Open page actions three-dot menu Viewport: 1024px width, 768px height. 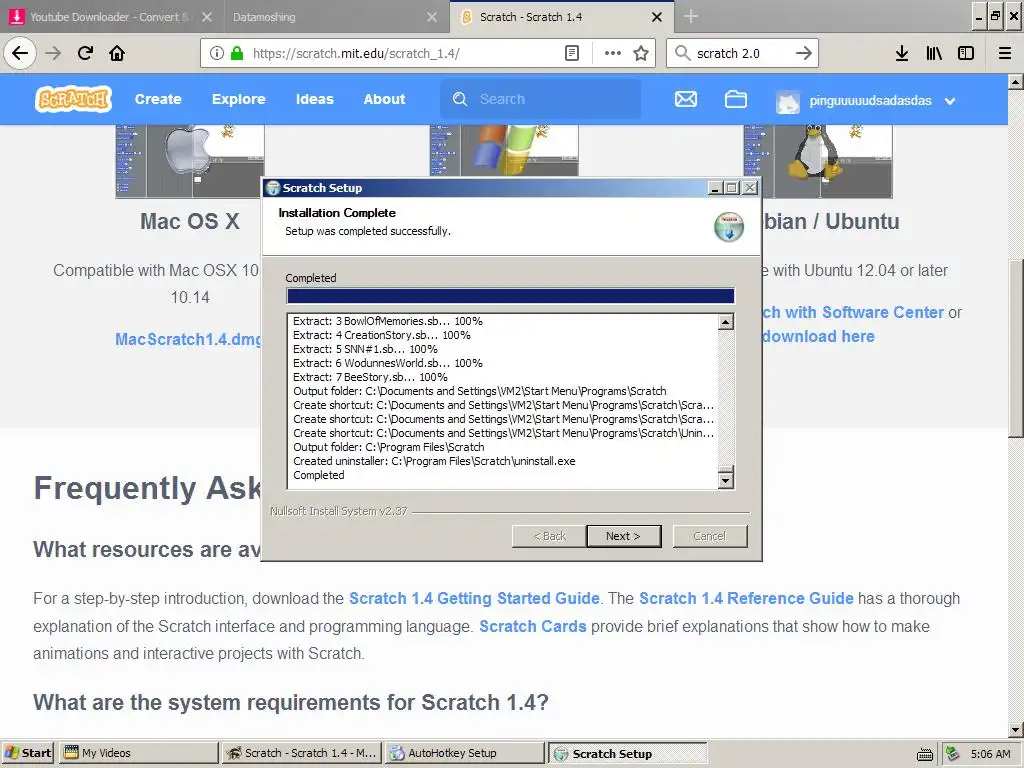[613, 53]
